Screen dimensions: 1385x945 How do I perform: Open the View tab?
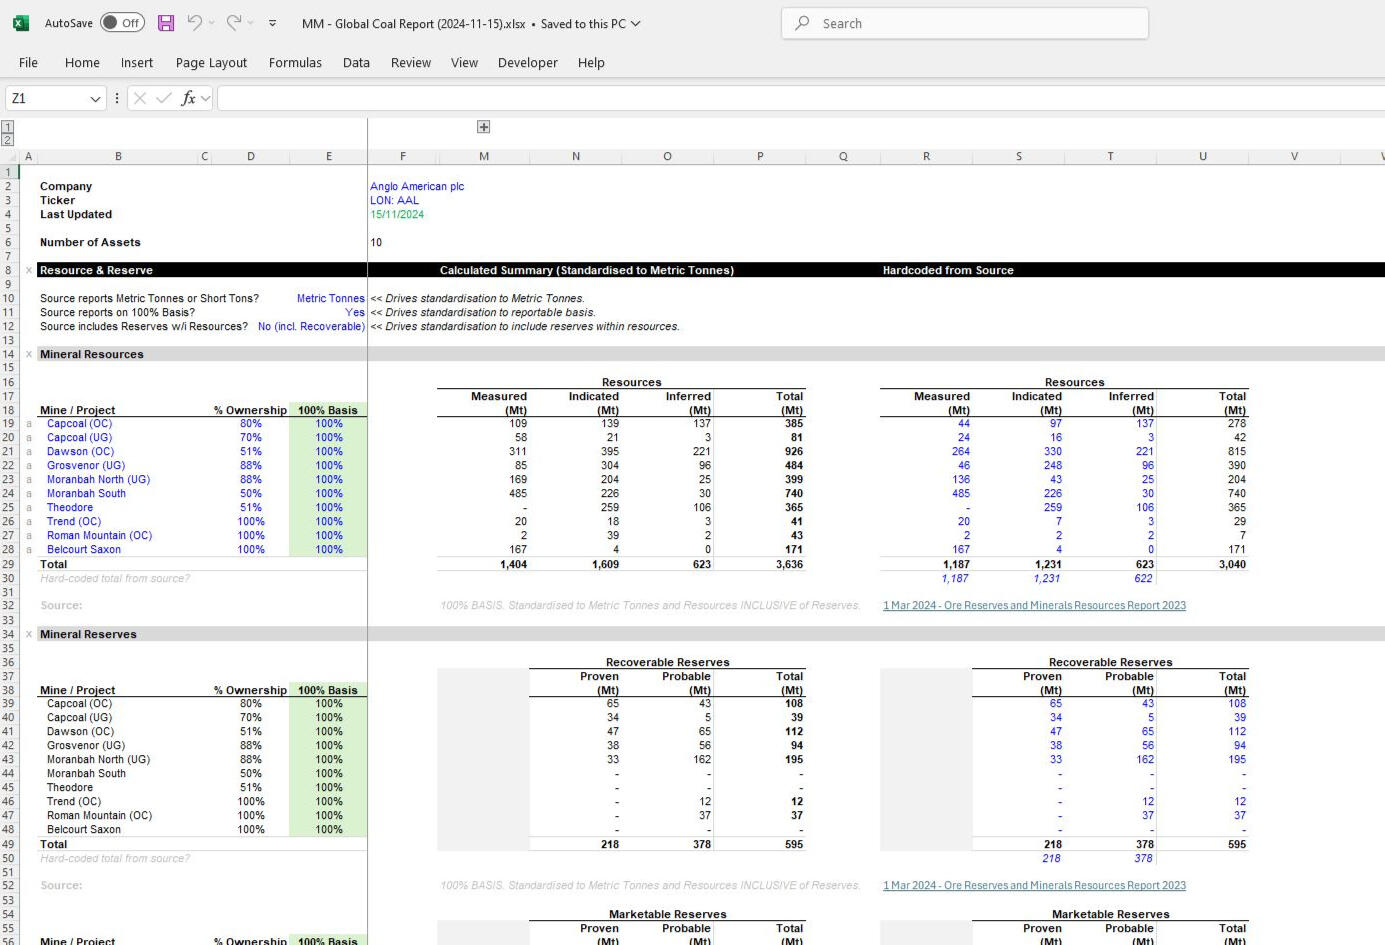pyautogui.click(x=464, y=62)
